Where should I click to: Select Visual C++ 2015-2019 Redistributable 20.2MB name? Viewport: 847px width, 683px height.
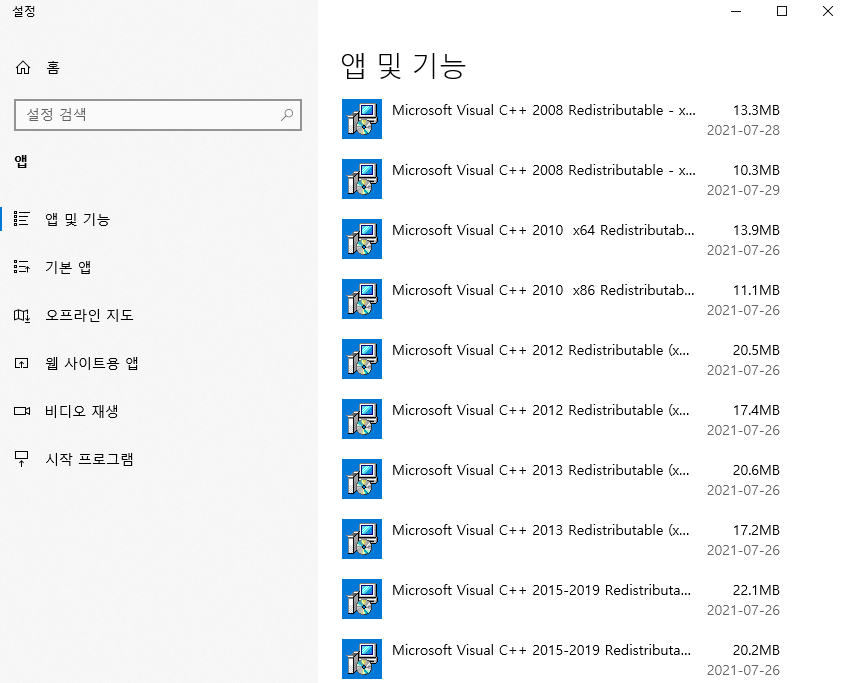[x=541, y=650]
